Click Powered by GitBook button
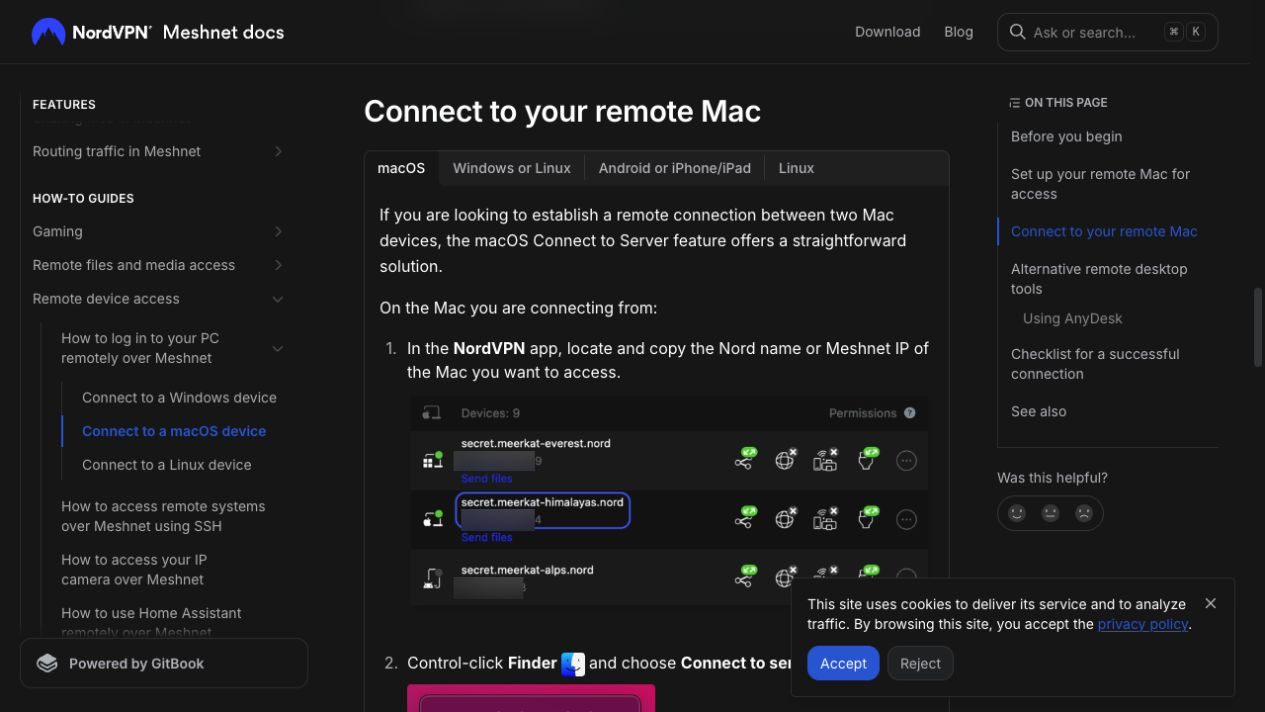 click(x=164, y=663)
